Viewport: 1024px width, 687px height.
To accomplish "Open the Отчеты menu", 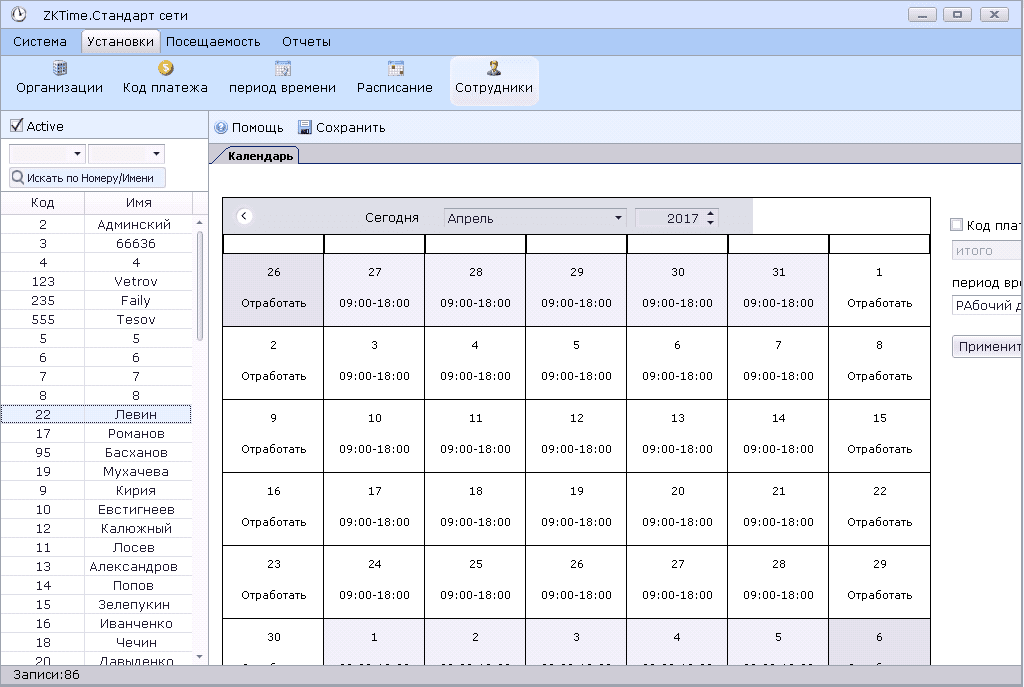I will [306, 42].
